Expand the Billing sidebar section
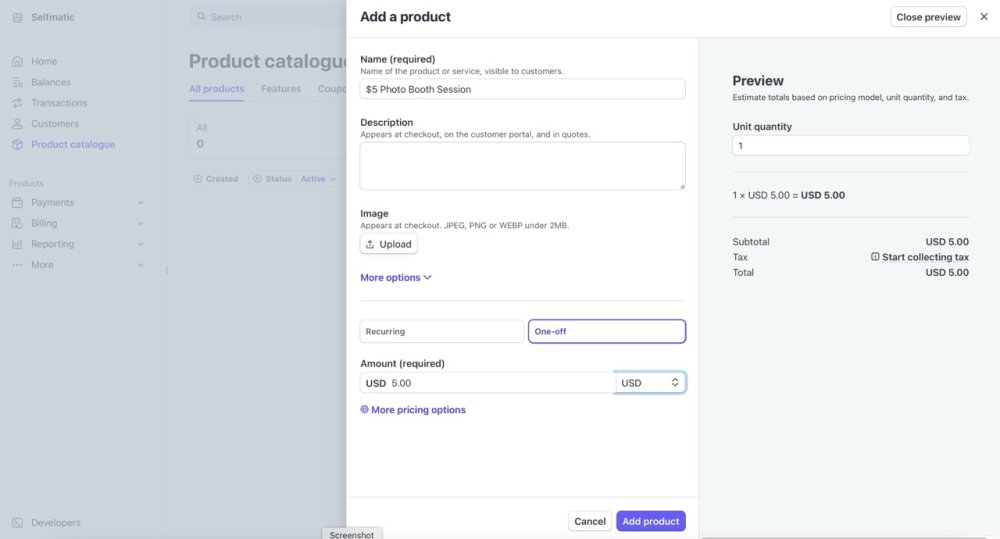 click(140, 223)
